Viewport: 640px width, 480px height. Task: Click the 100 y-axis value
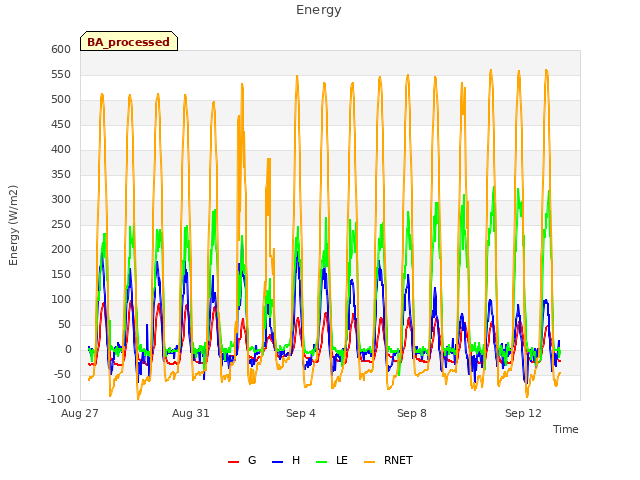pos(61,300)
